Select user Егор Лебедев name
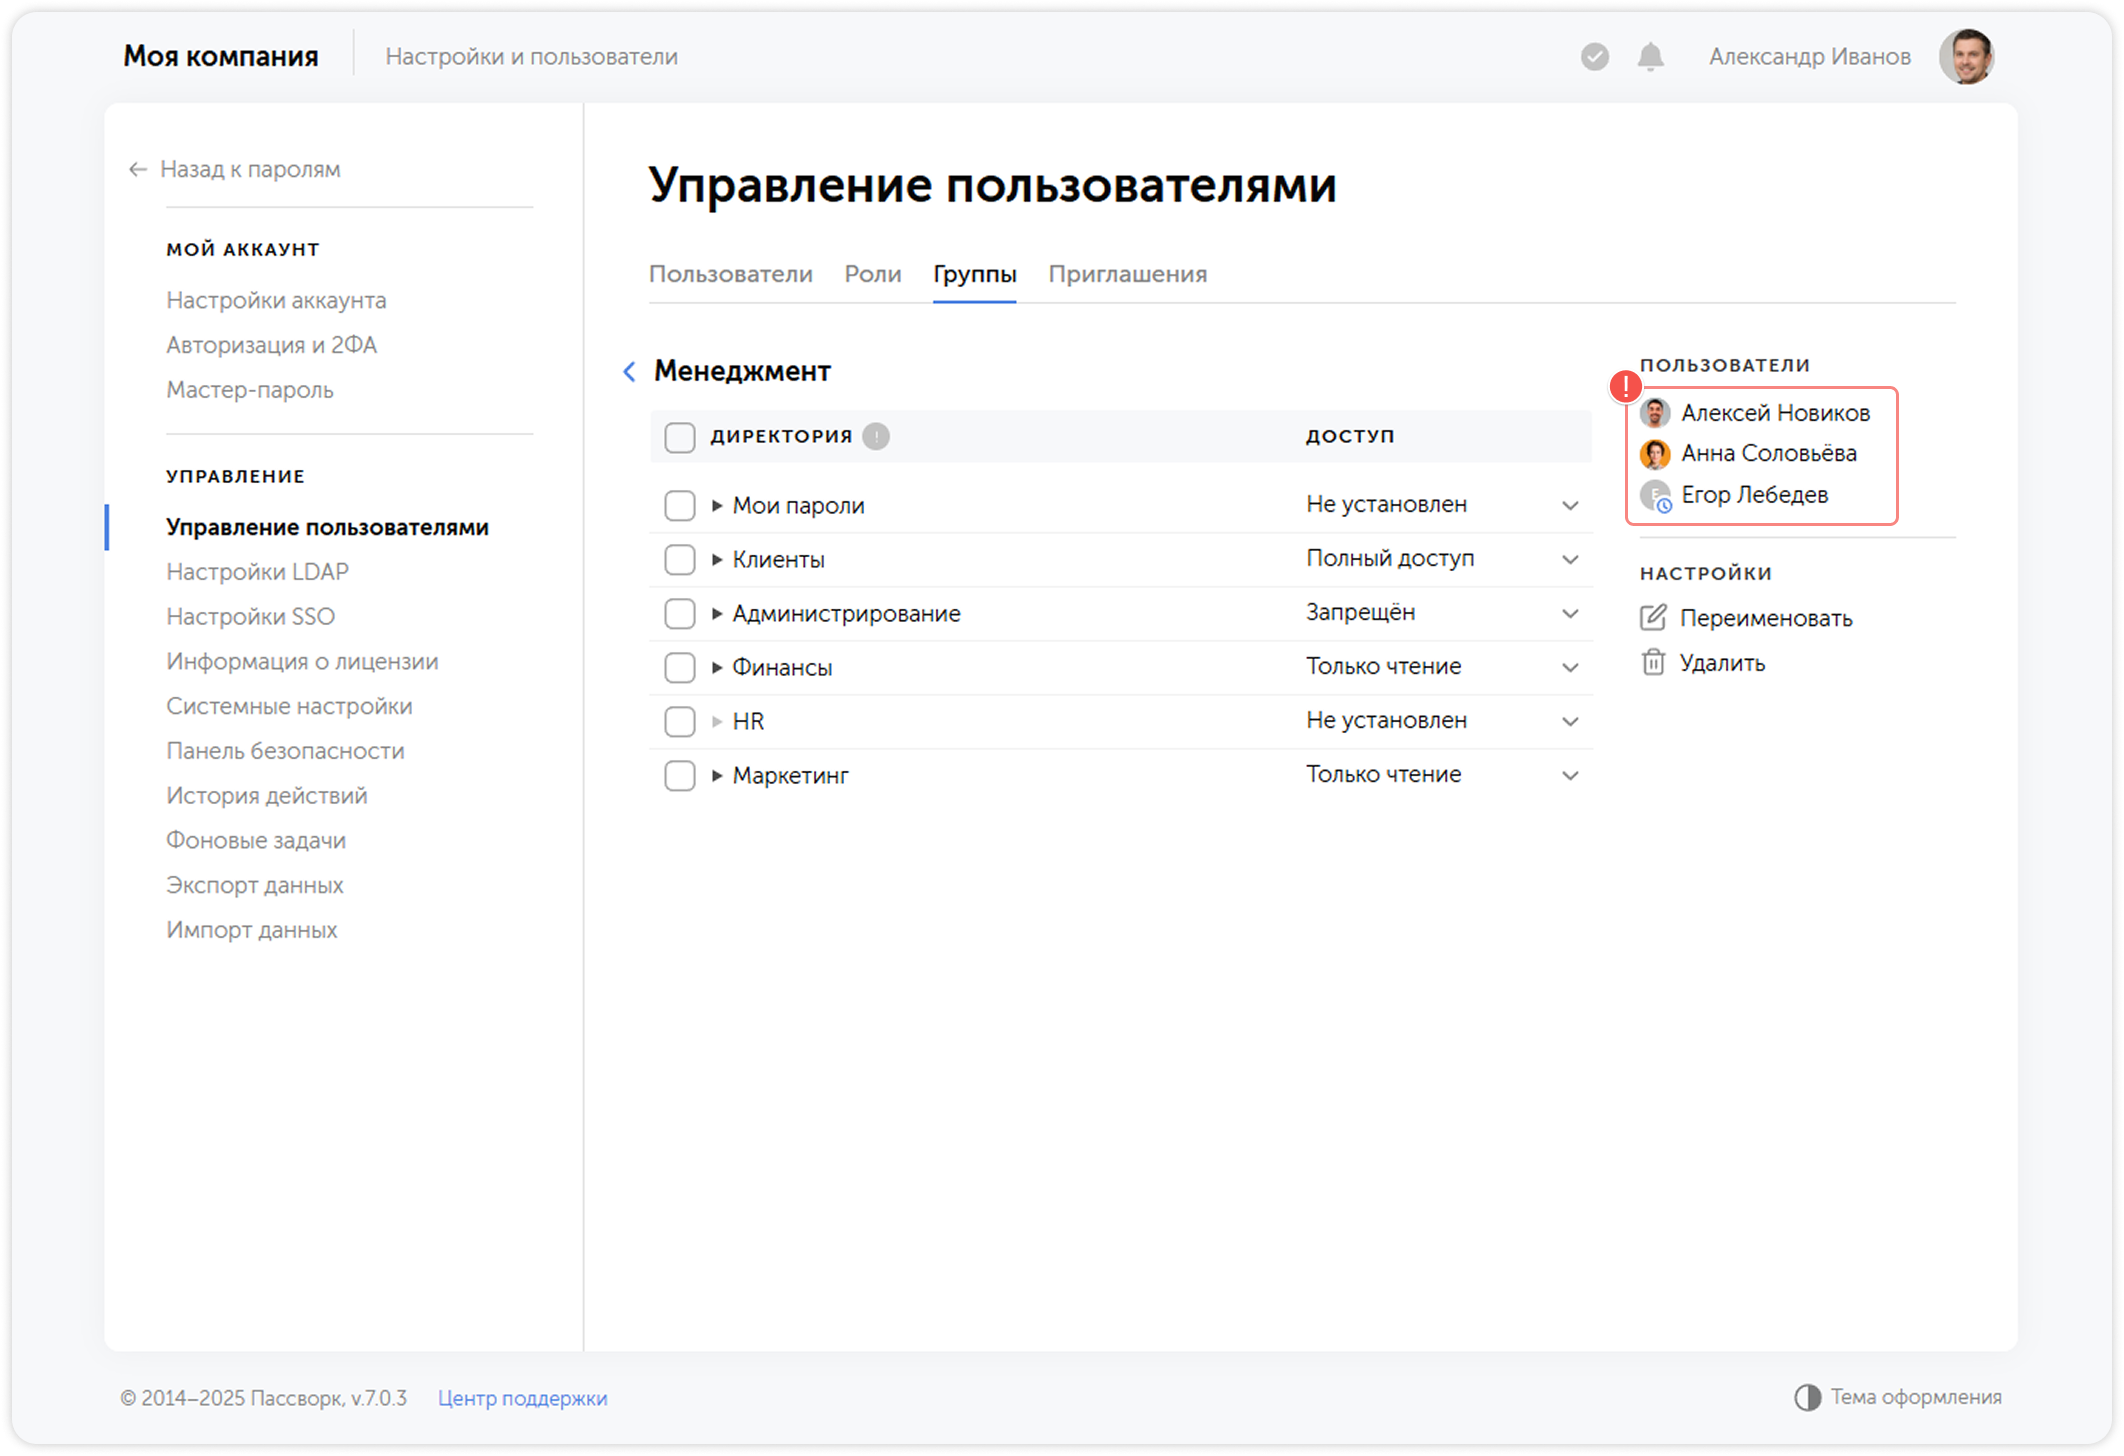This screenshot has height=1456, width=2124. (1755, 495)
